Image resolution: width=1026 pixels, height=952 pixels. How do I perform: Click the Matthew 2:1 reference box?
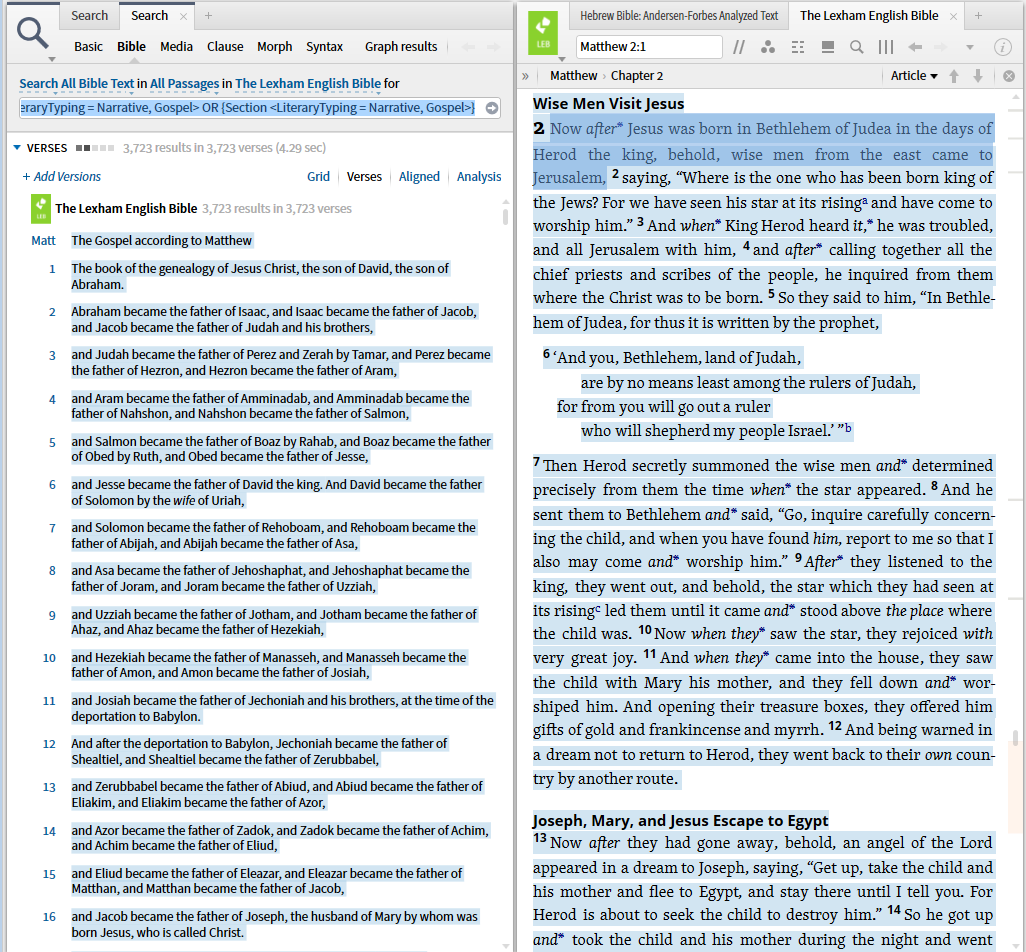tap(649, 47)
